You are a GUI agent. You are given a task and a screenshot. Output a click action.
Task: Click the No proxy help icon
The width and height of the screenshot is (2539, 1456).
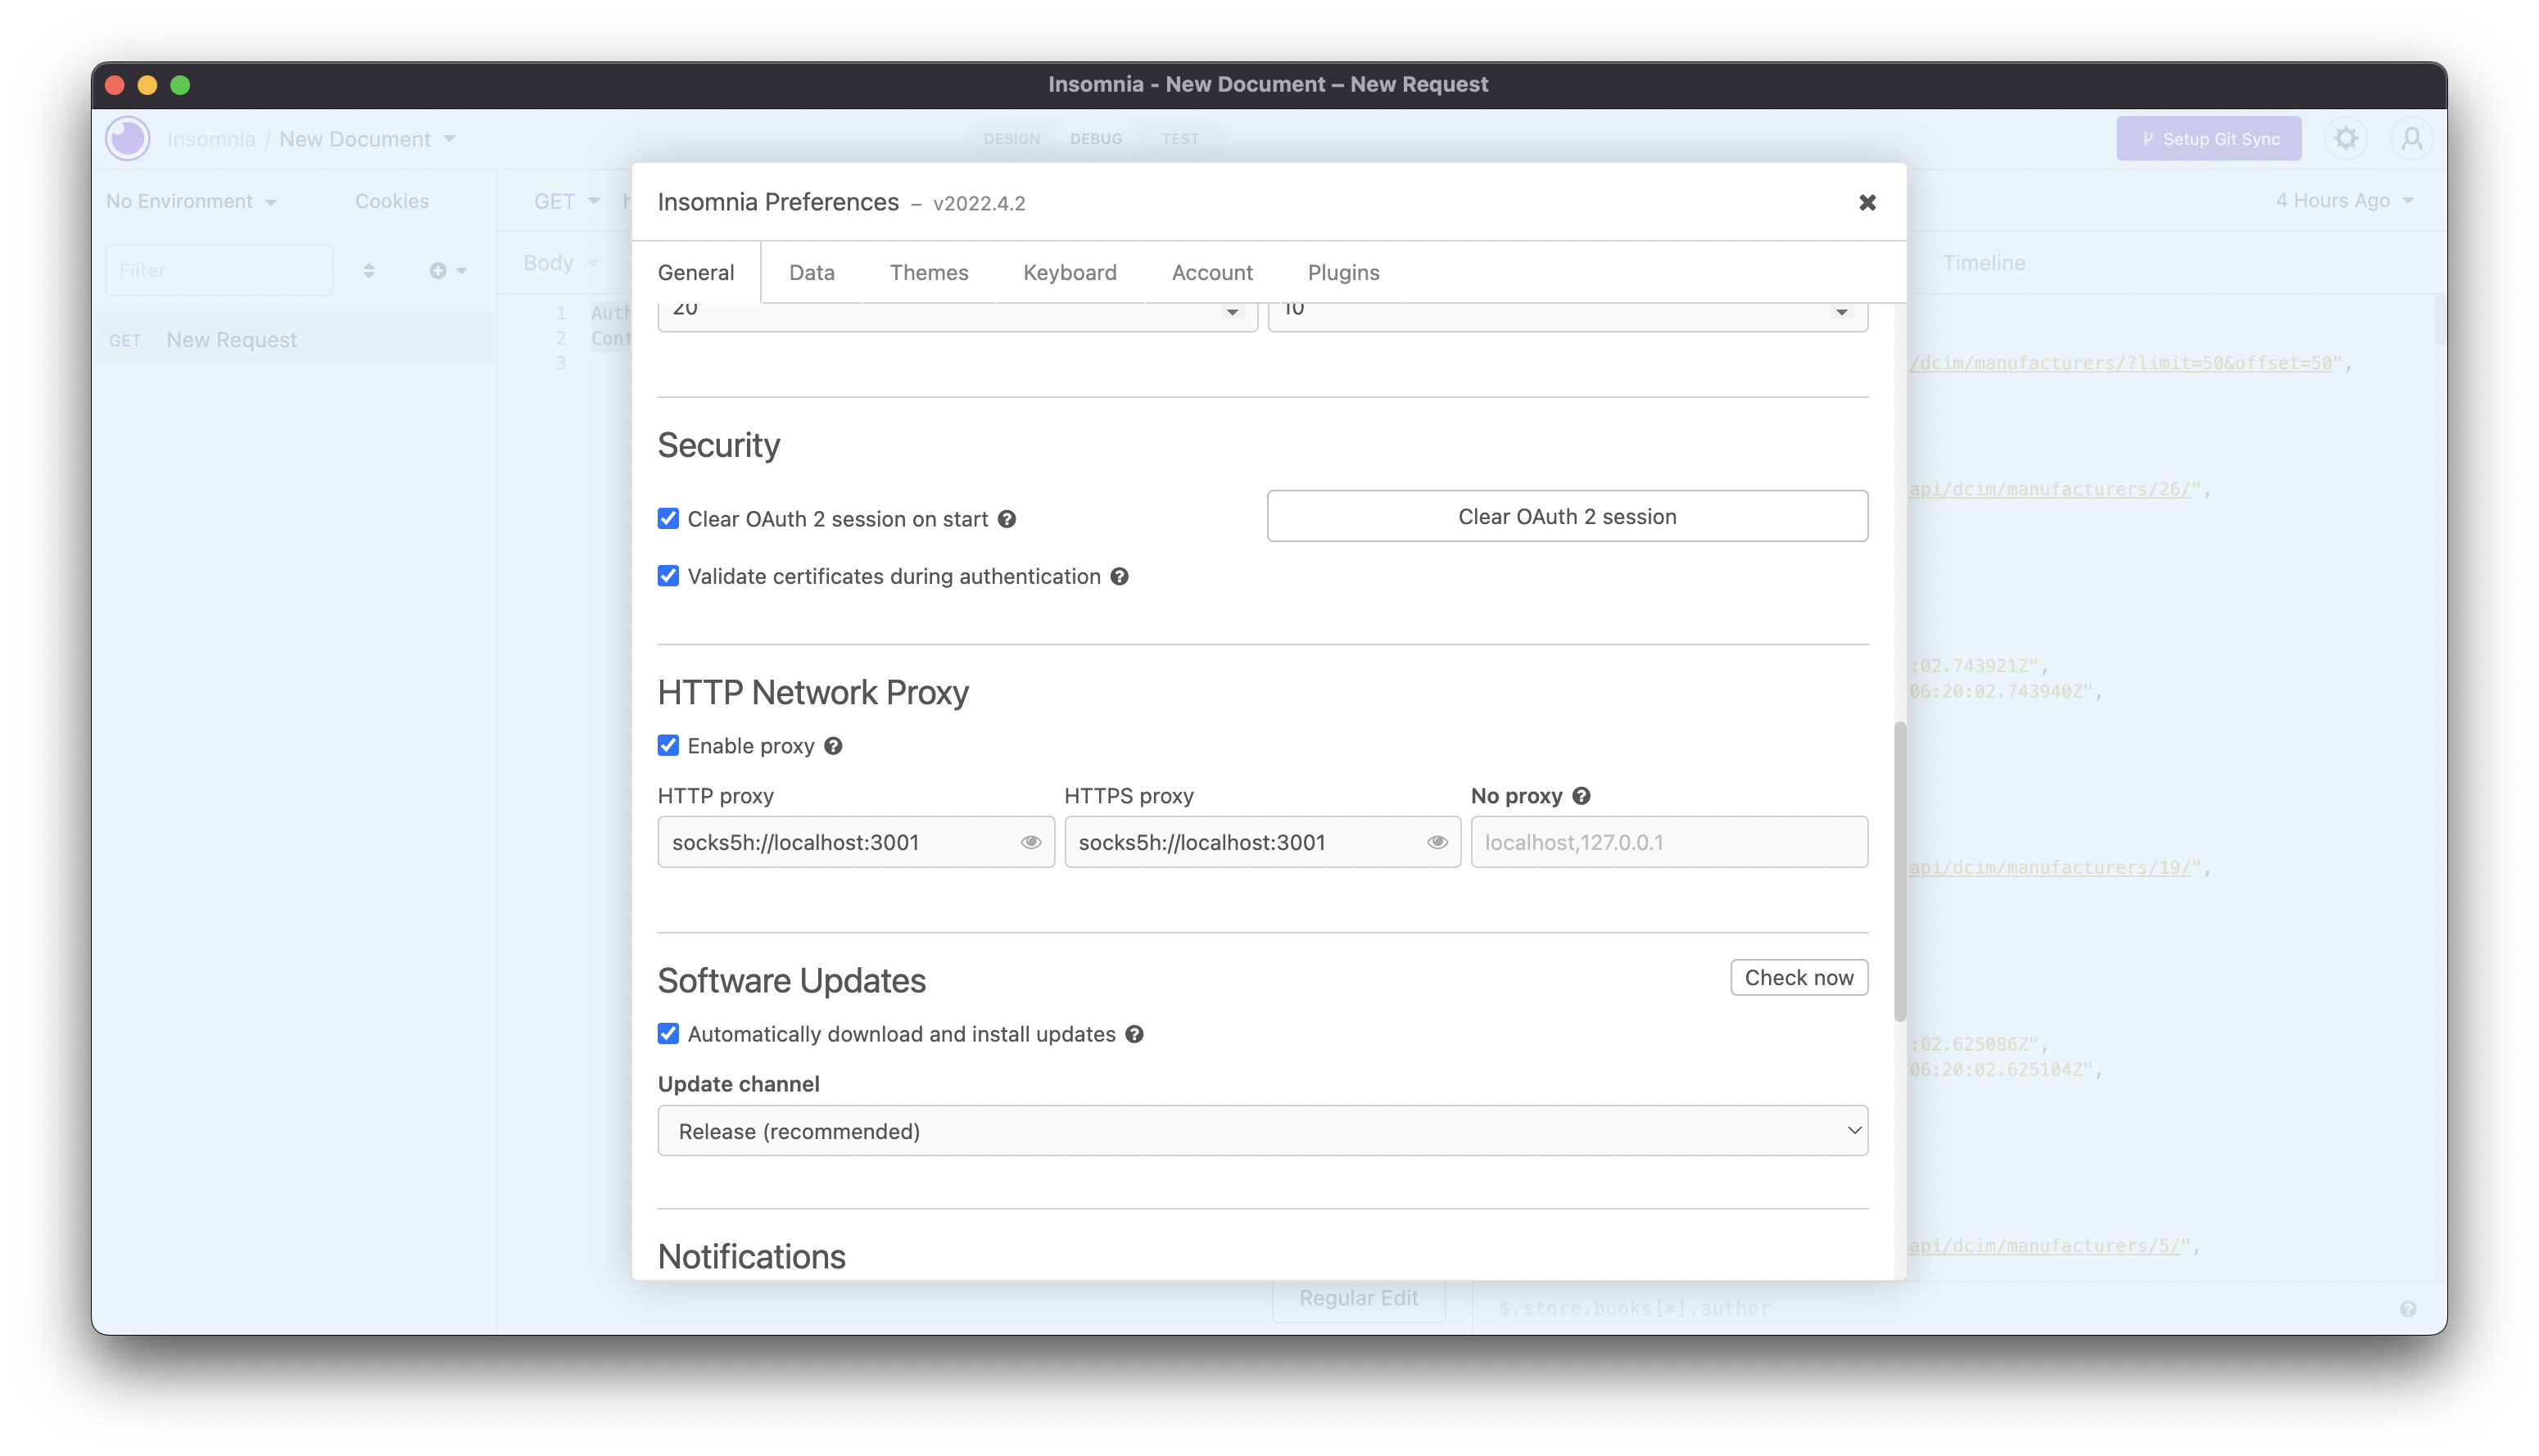(1581, 796)
